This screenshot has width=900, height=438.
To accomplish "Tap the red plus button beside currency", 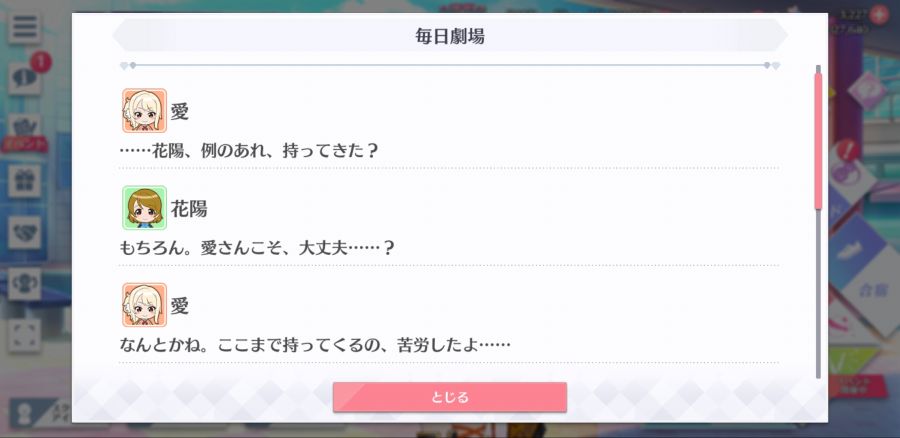I will click(879, 14).
